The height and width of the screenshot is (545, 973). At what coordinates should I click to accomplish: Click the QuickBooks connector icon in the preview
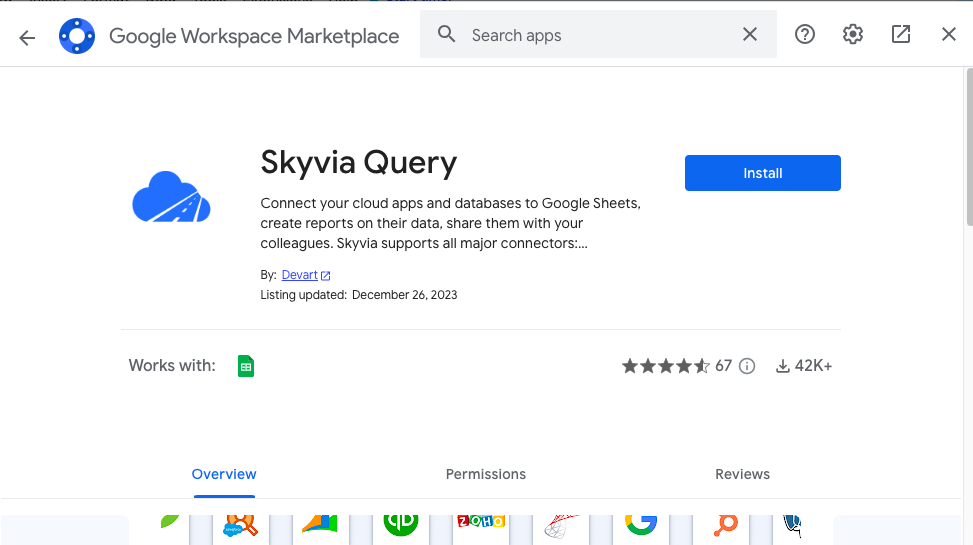(401, 525)
